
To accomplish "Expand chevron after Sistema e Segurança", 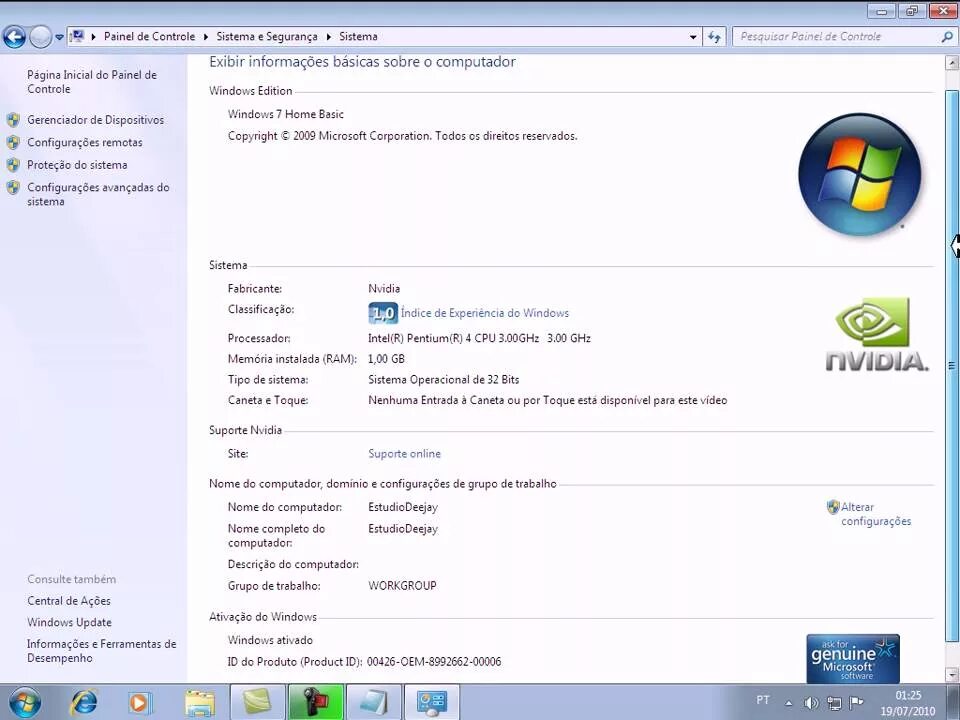I will tap(329, 37).
